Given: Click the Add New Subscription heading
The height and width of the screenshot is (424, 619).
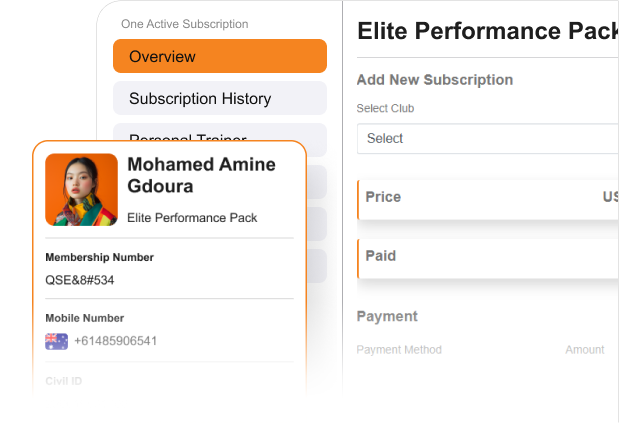Looking at the screenshot, I should click(434, 80).
